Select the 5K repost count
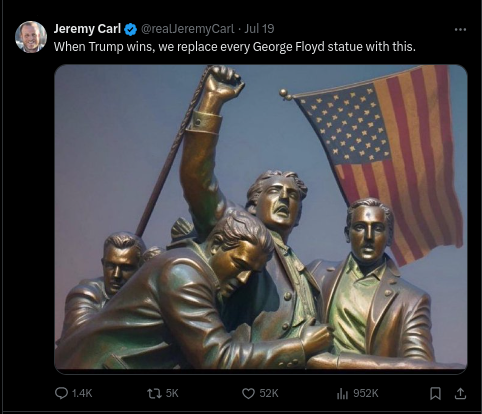 pos(172,394)
